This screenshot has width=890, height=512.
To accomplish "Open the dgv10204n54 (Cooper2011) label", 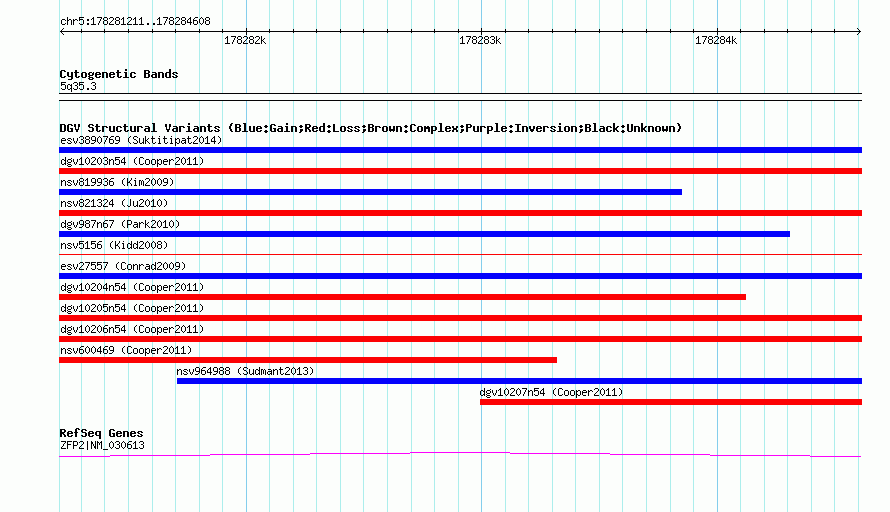I will tap(132, 287).
